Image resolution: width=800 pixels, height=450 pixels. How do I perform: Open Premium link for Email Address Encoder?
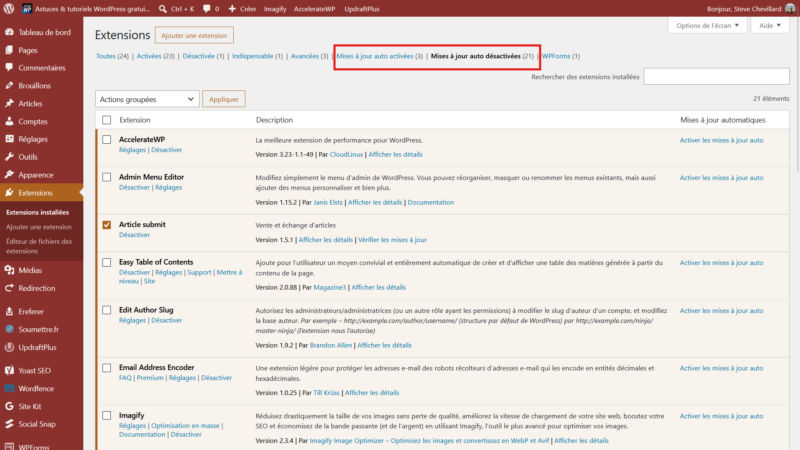coord(150,378)
